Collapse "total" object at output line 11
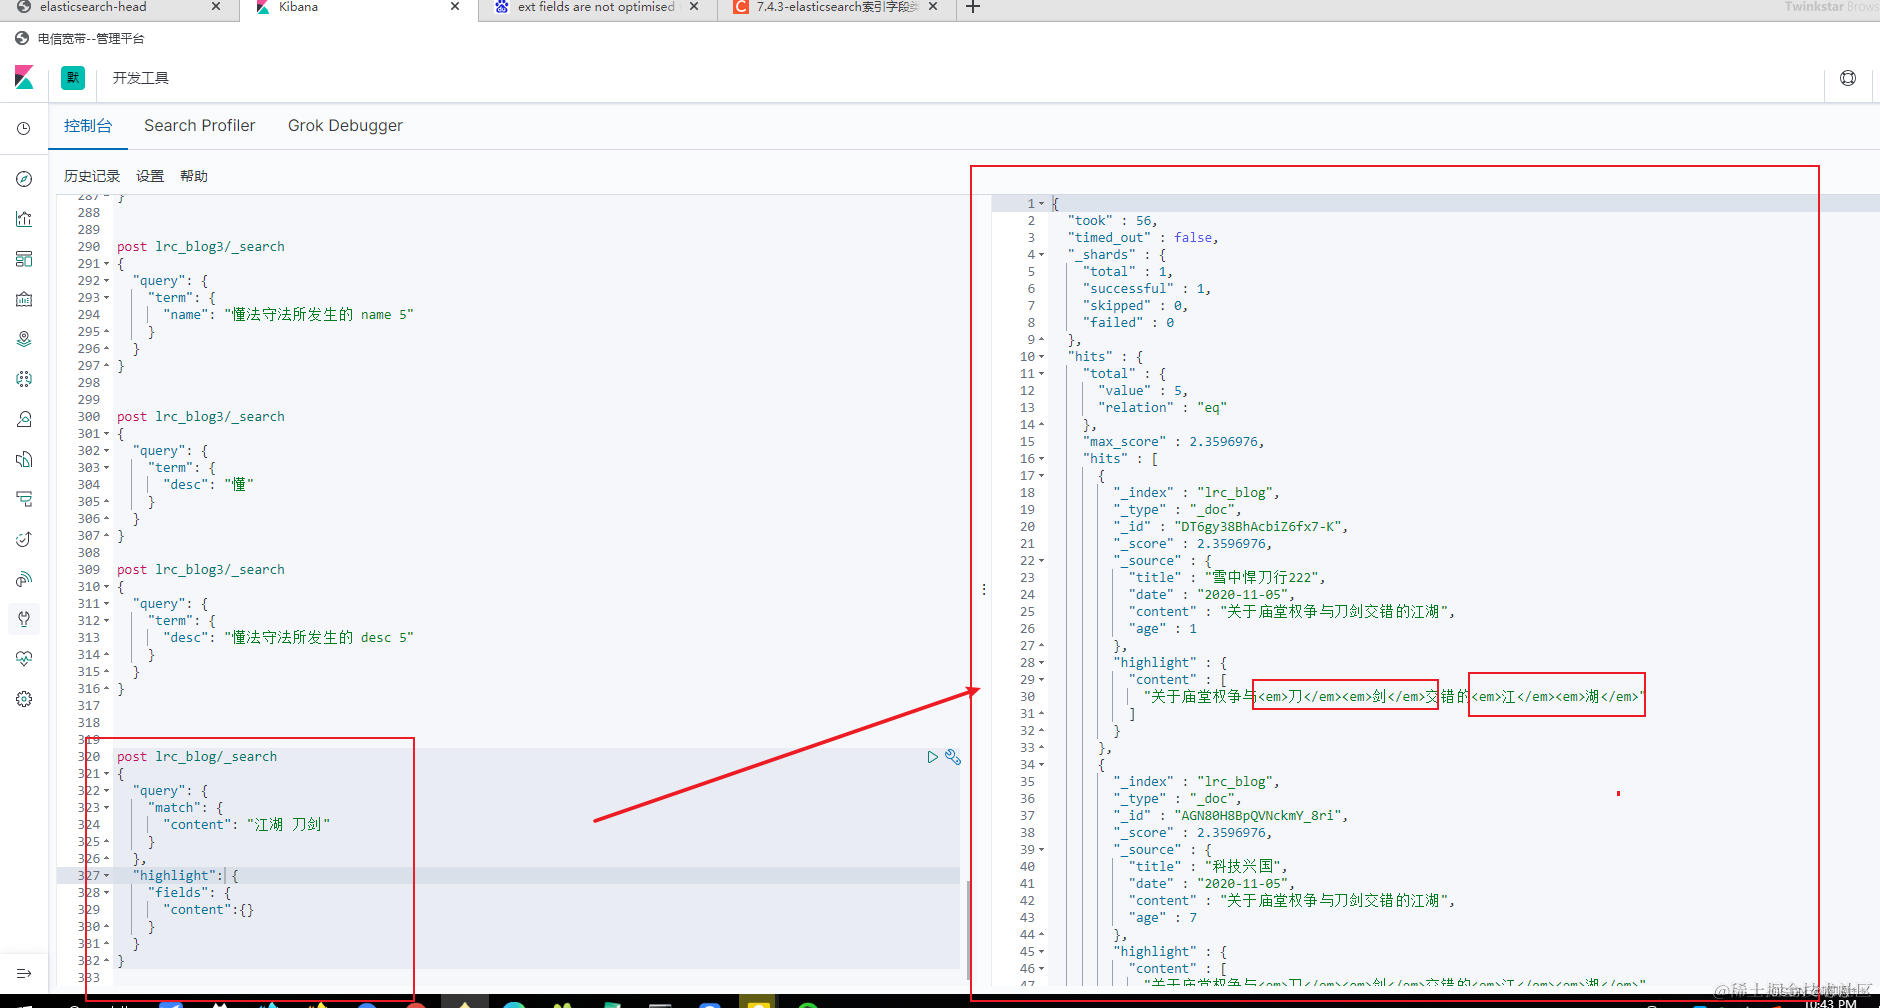1880x1008 pixels. point(1041,374)
